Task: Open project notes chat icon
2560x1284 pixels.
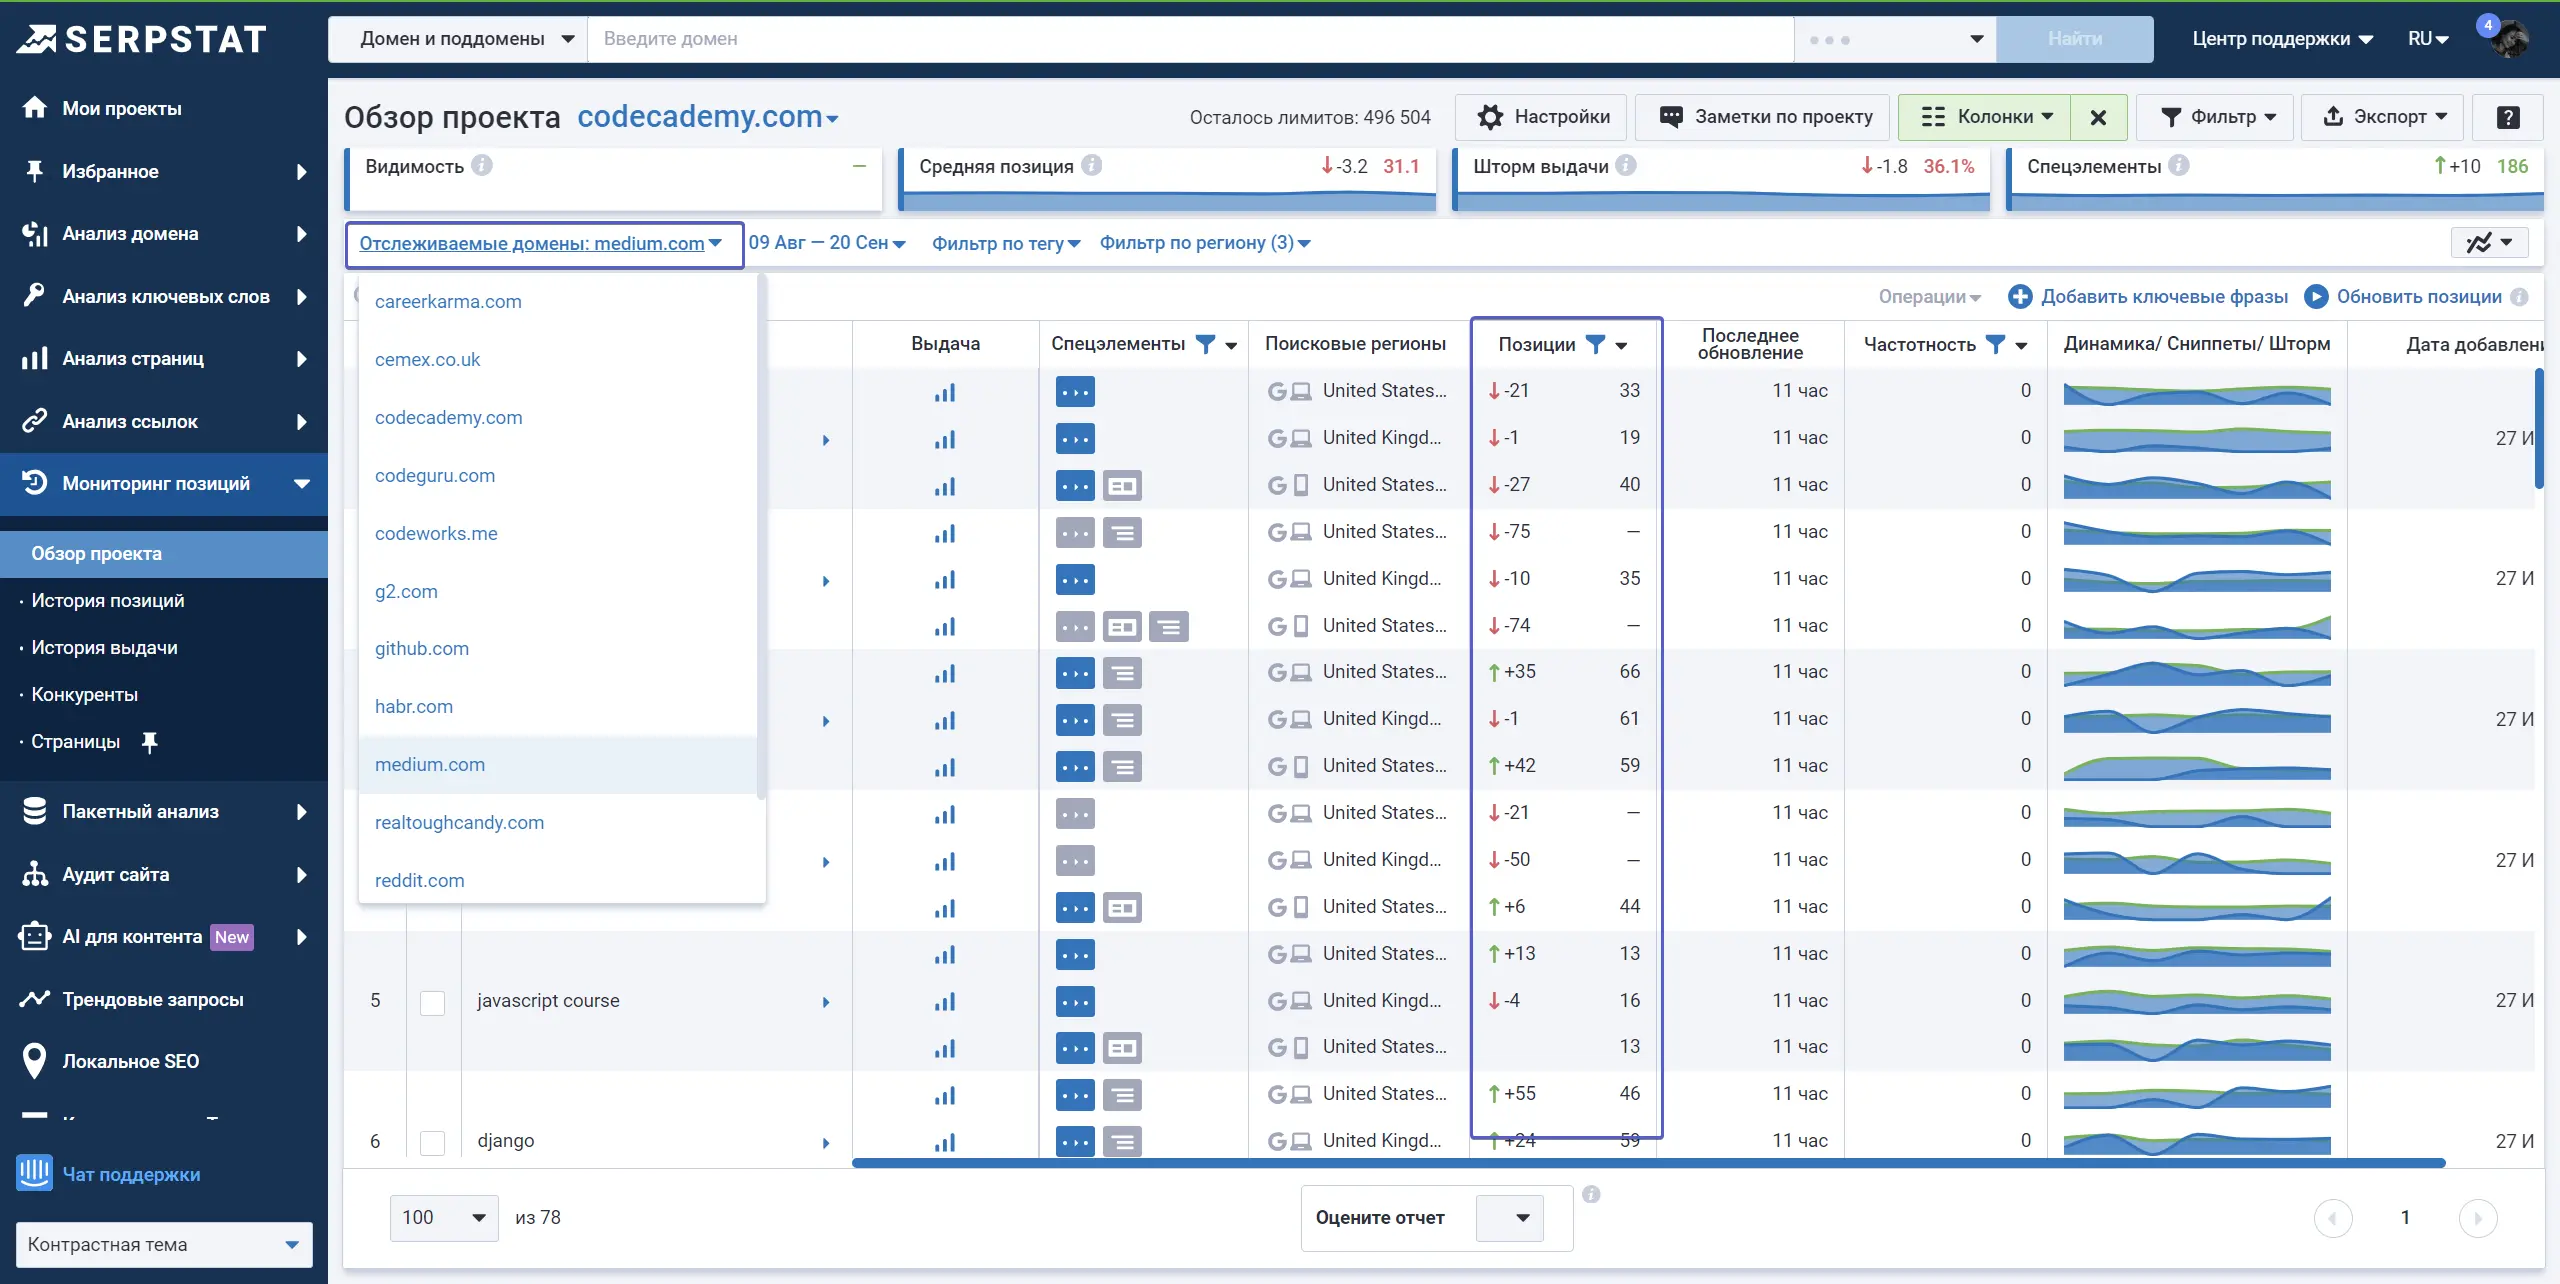Action: [x=1670, y=117]
